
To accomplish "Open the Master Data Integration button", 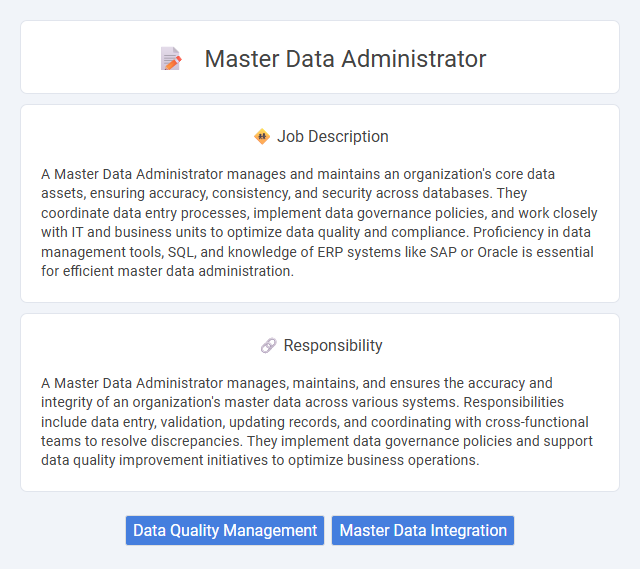I will (423, 530).
